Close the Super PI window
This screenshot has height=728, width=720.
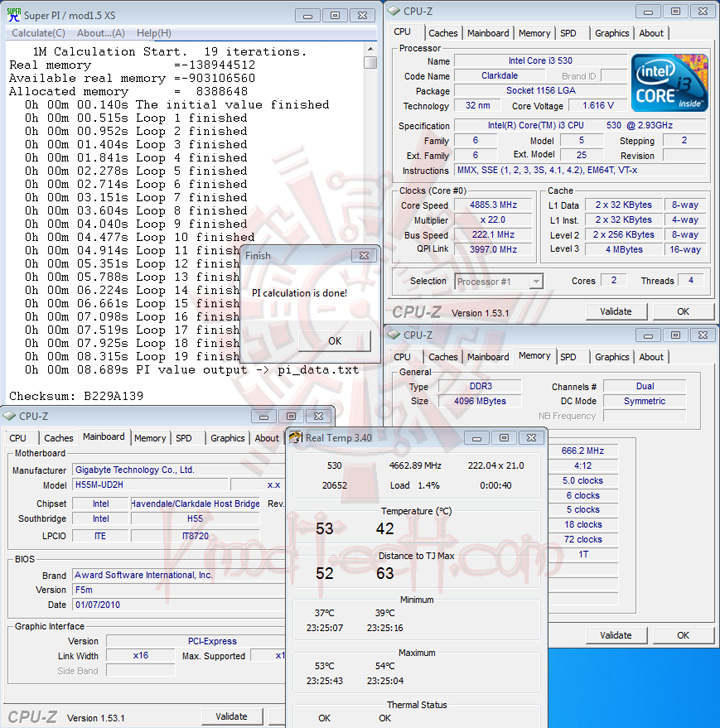[362, 15]
